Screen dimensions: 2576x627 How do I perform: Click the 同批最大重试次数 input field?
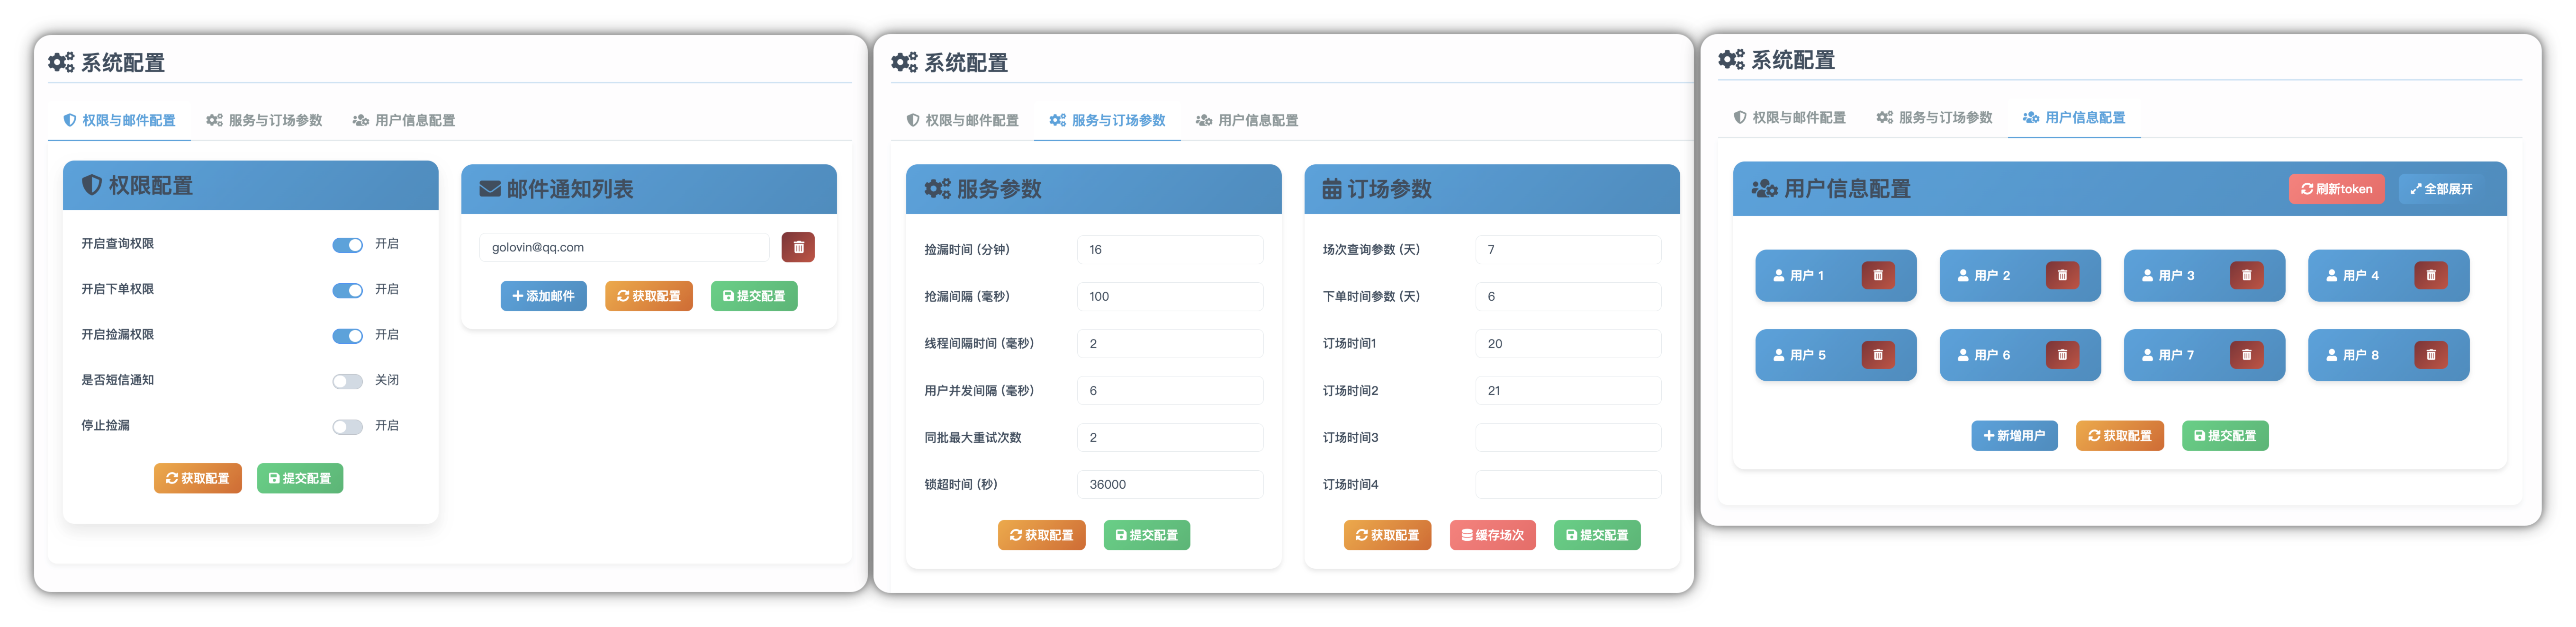click(1170, 437)
